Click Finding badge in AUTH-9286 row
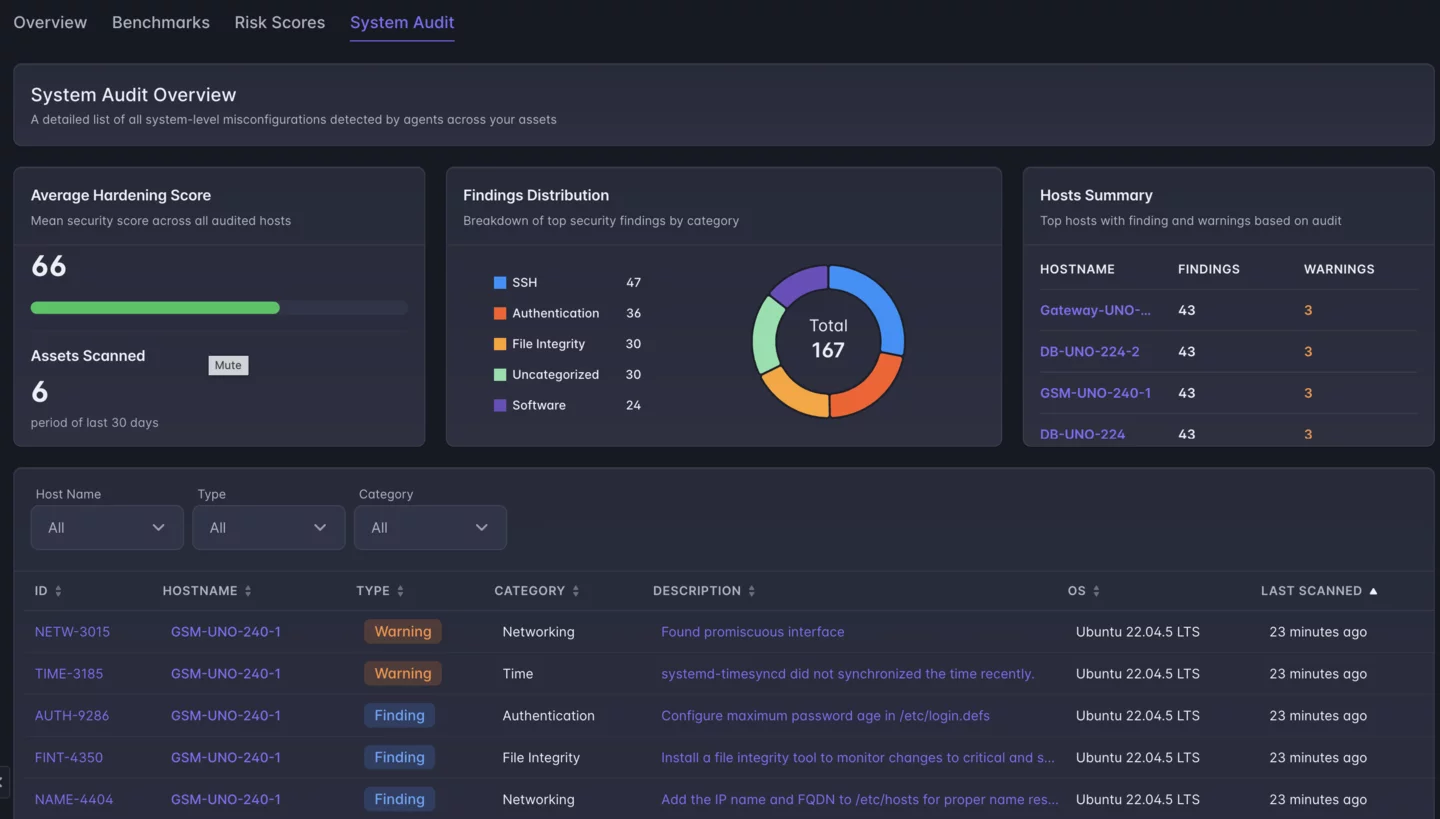The image size is (1440, 819). click(399, 716)
